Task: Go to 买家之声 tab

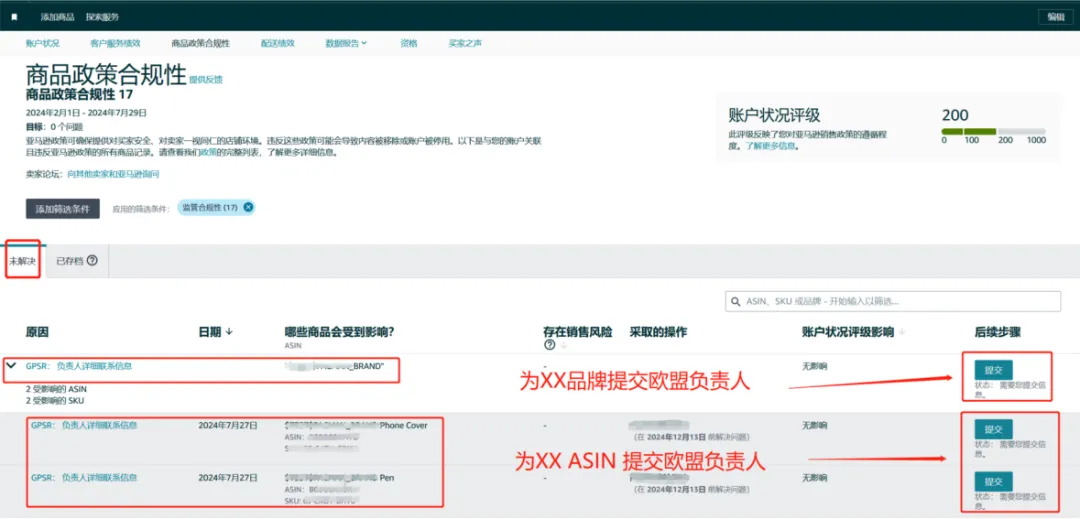Action: 465,43
